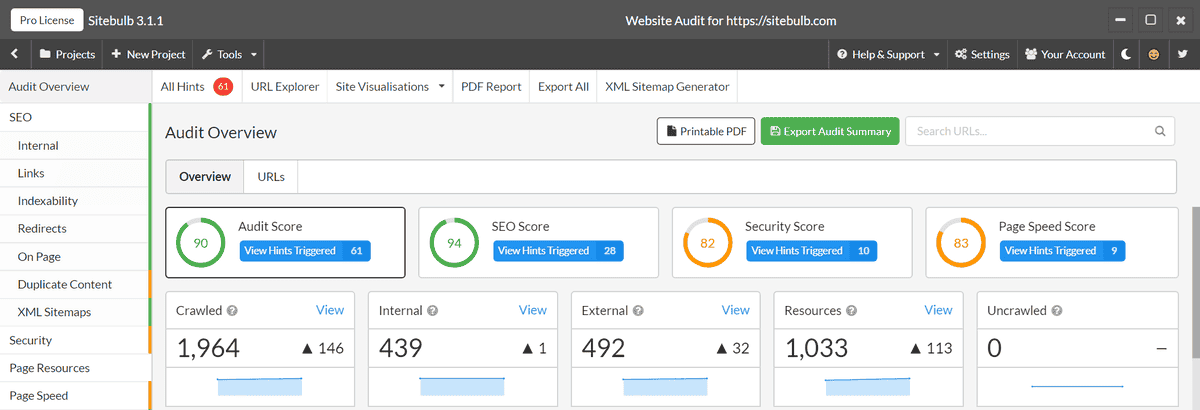This screenshot has width=1200, height=410.
Task: Click the Search URLs input field
Action: pyautogui.click(x=1028, y=131)
